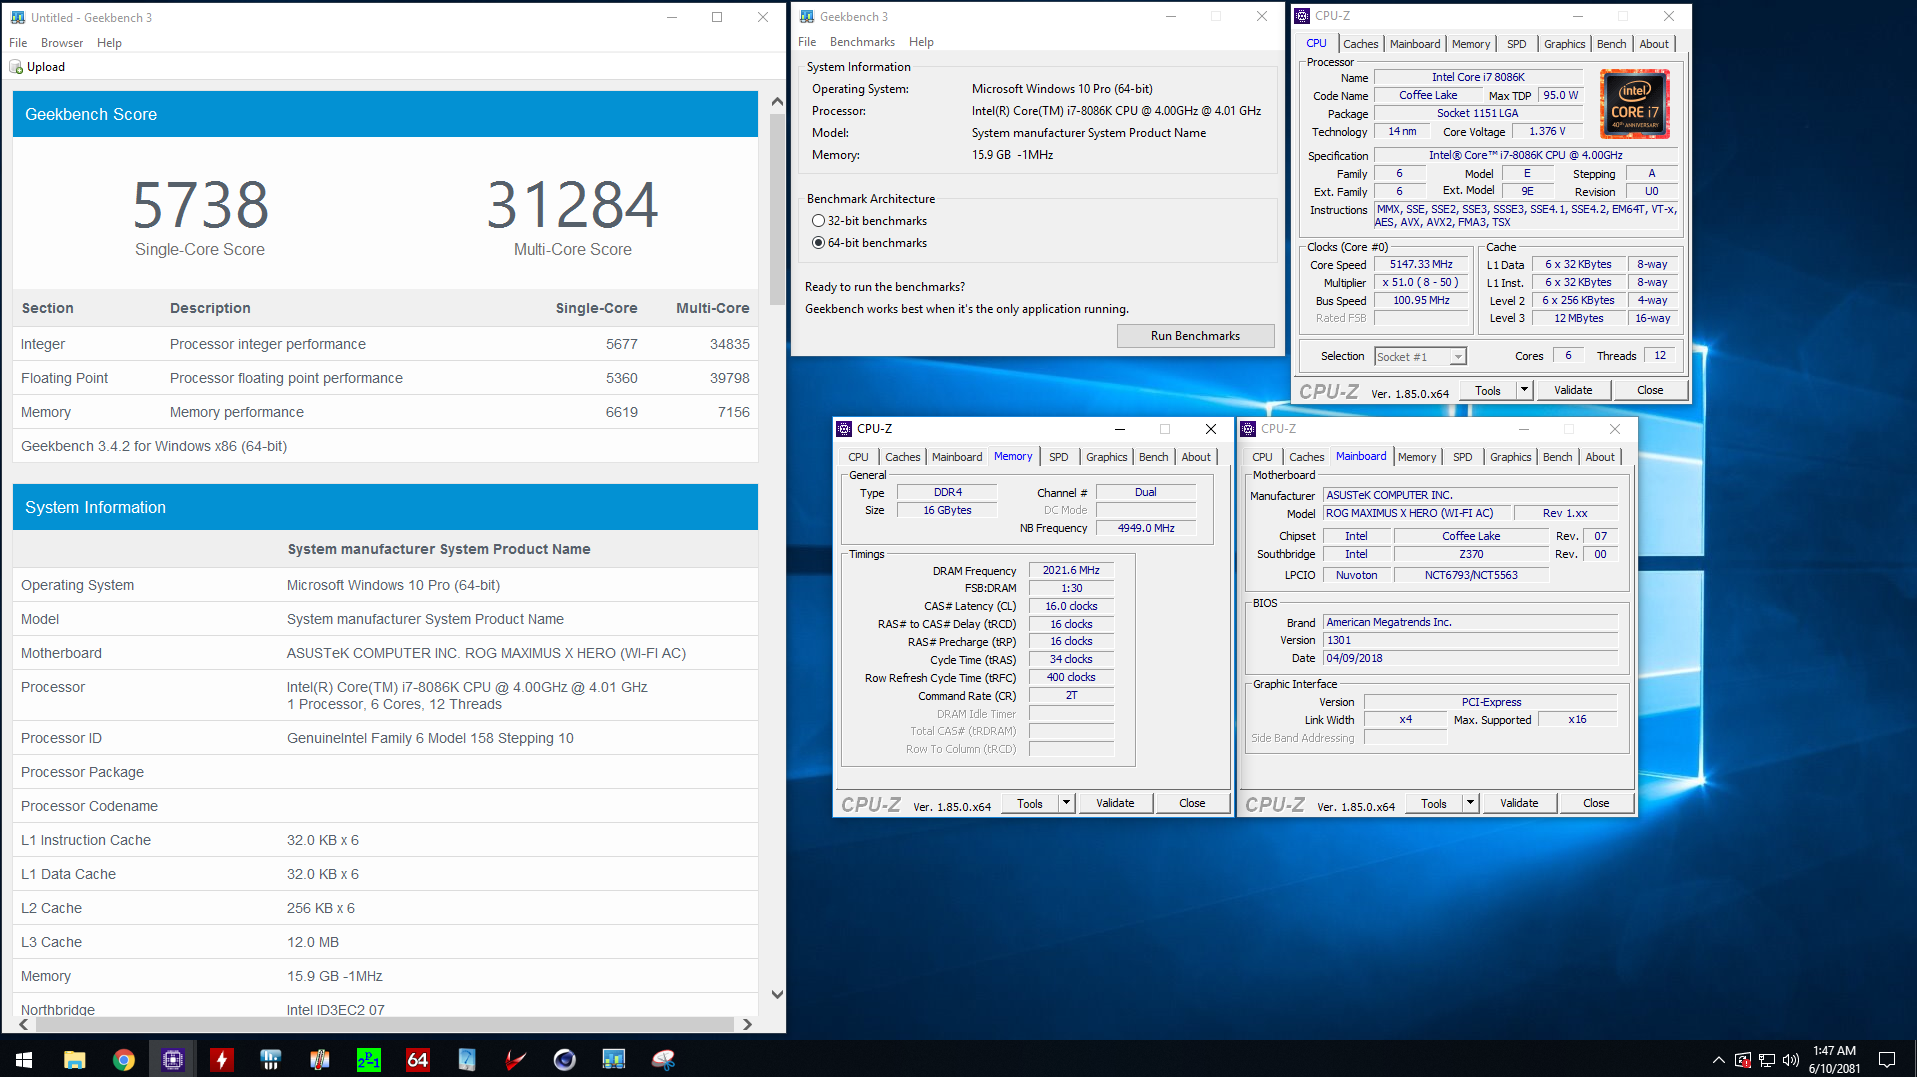Click the Integer row score 34835

(729, 344)
